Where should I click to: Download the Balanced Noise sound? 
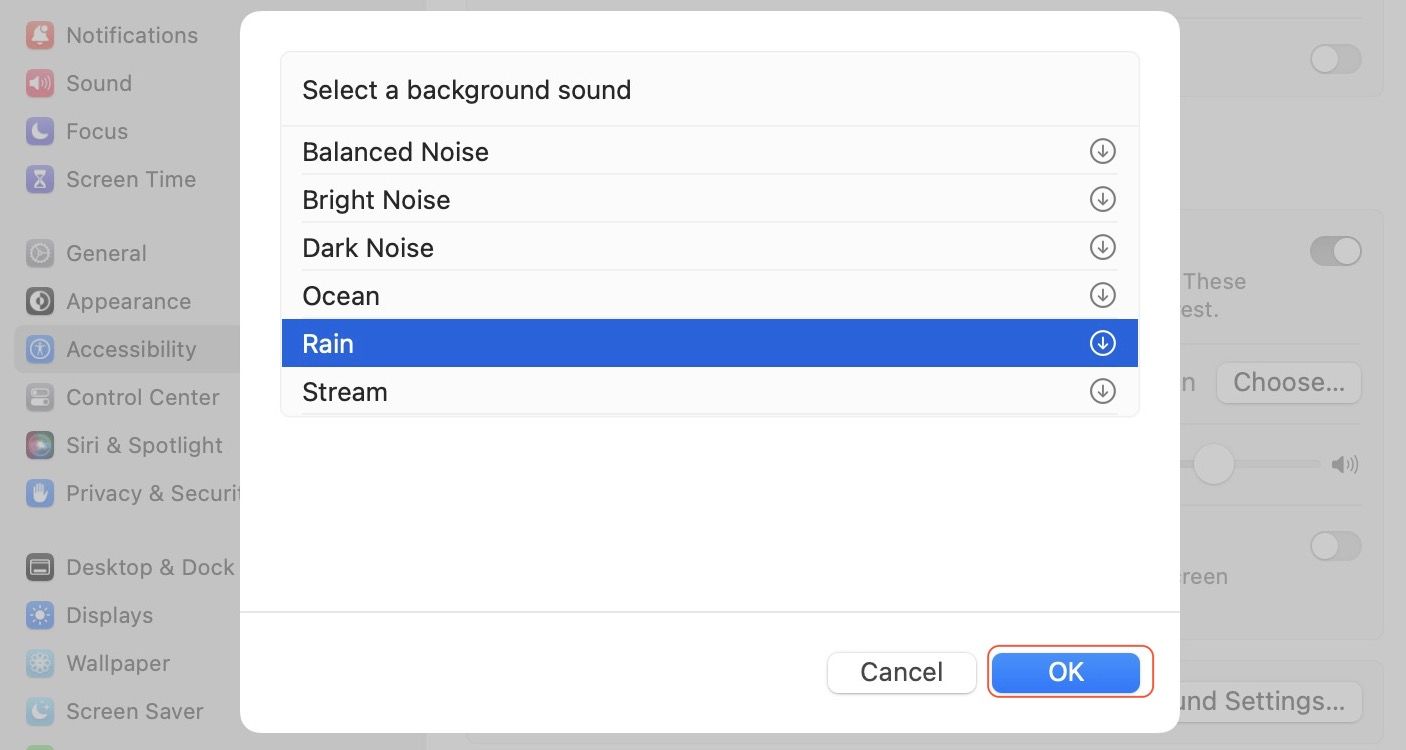[1102, 151]
